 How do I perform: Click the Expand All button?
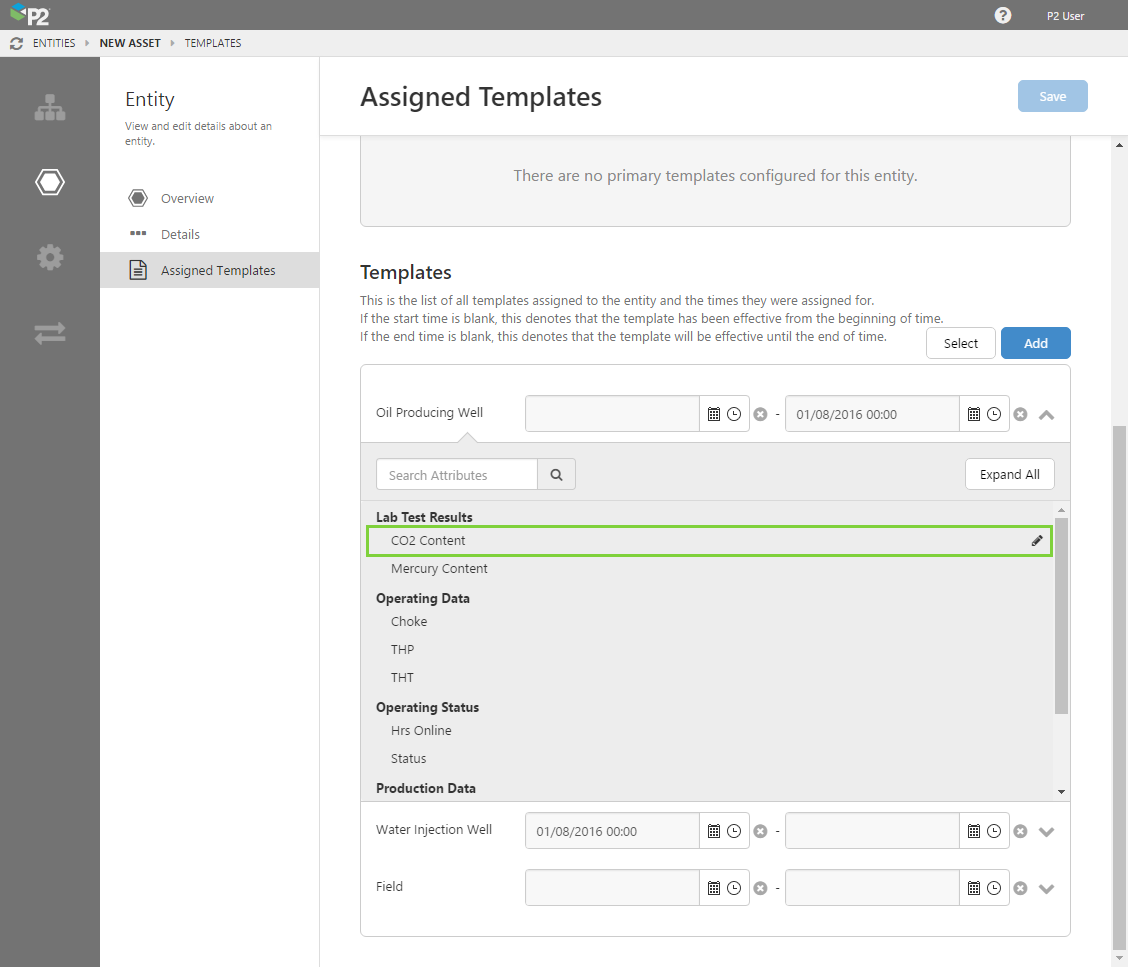click(x=1009, y=475)
